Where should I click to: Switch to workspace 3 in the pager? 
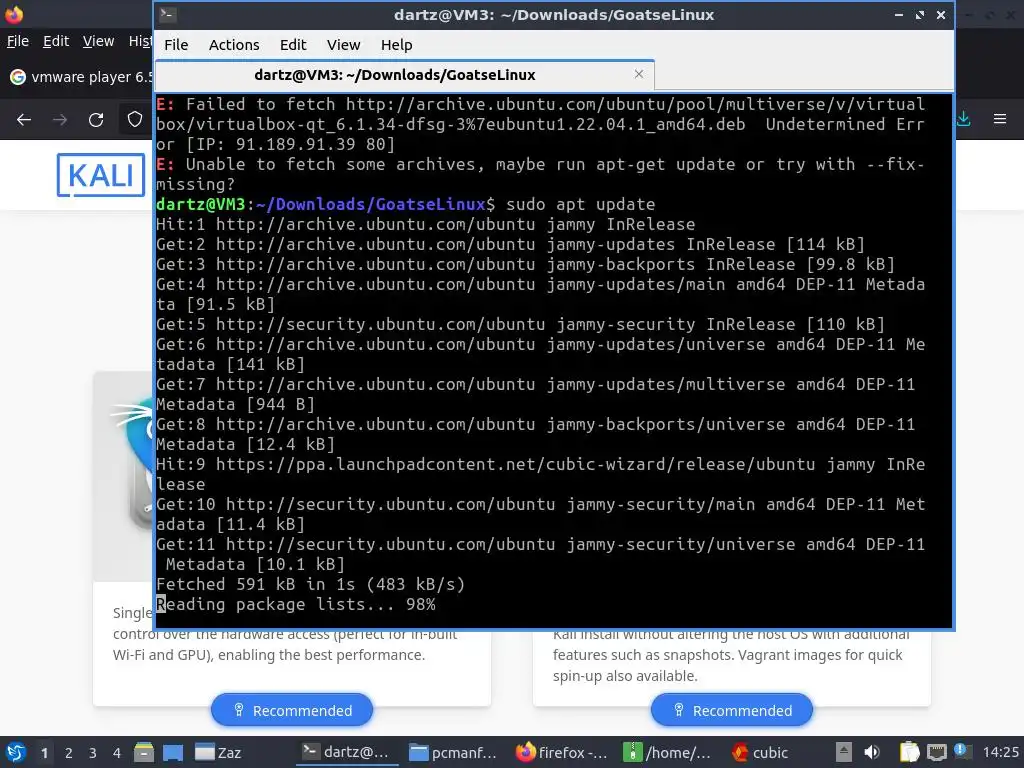pos(93,753)
